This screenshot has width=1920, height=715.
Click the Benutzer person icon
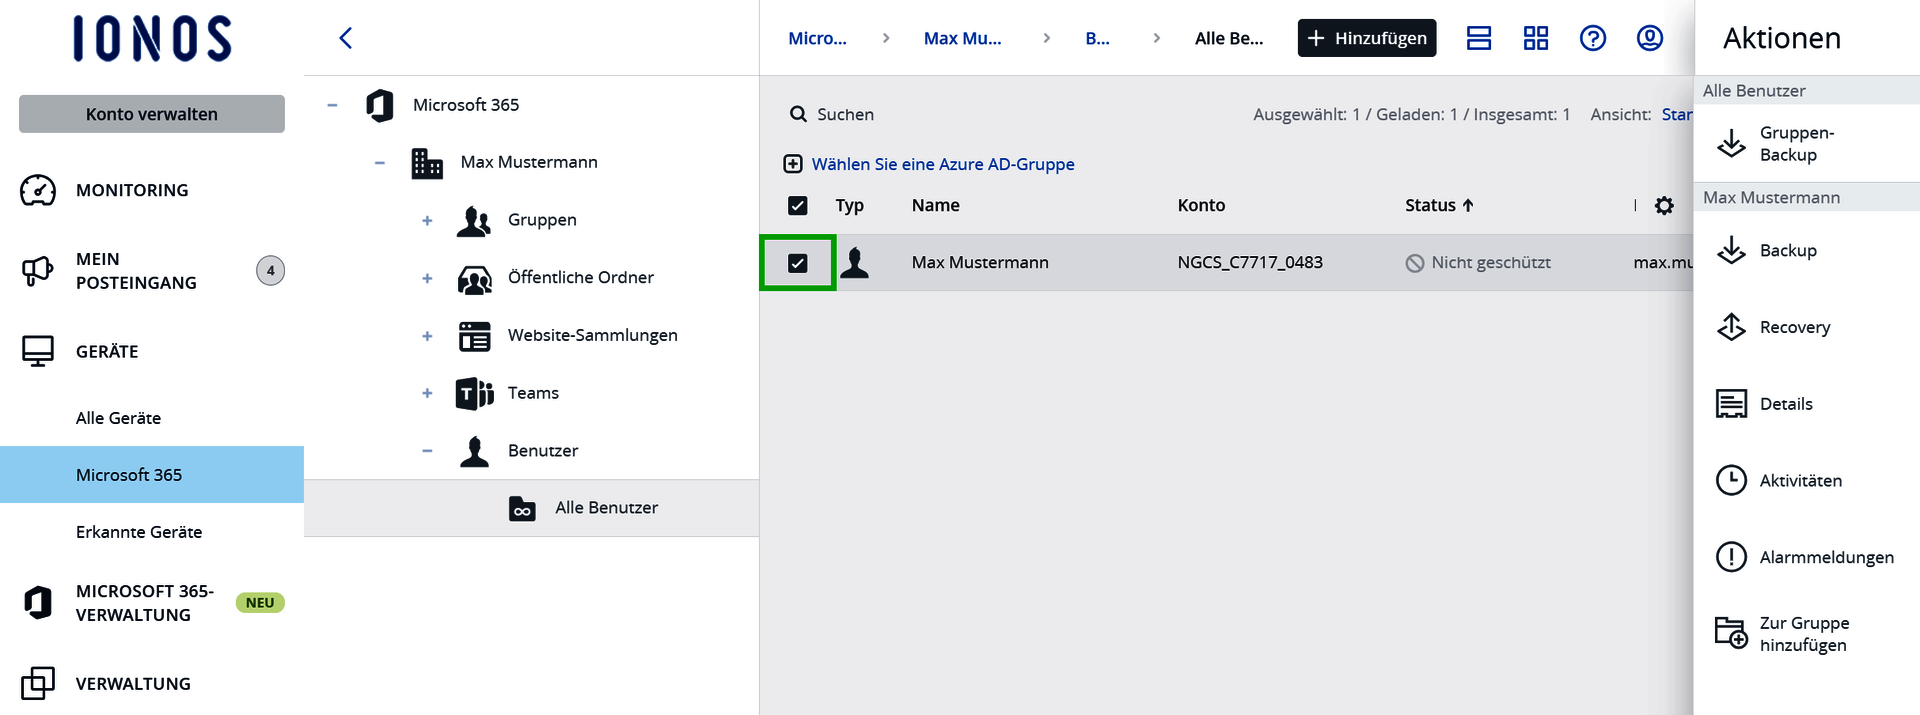(x=474, y=451)
